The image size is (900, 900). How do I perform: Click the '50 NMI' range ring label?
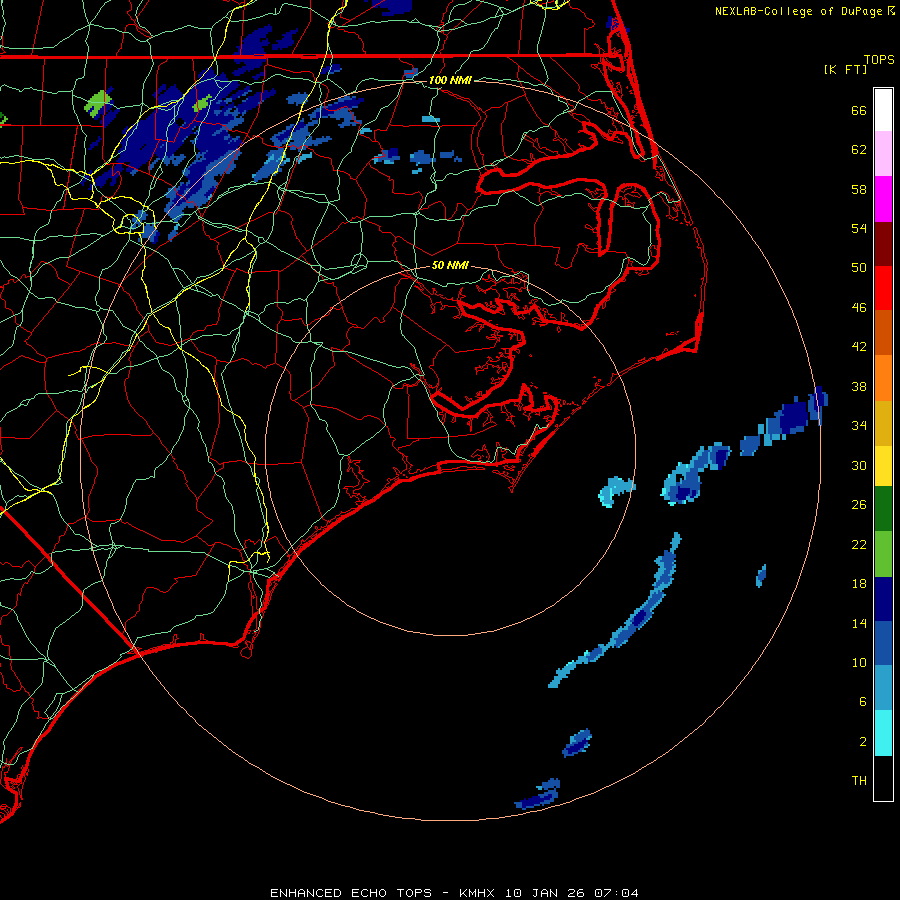[450, 265]
